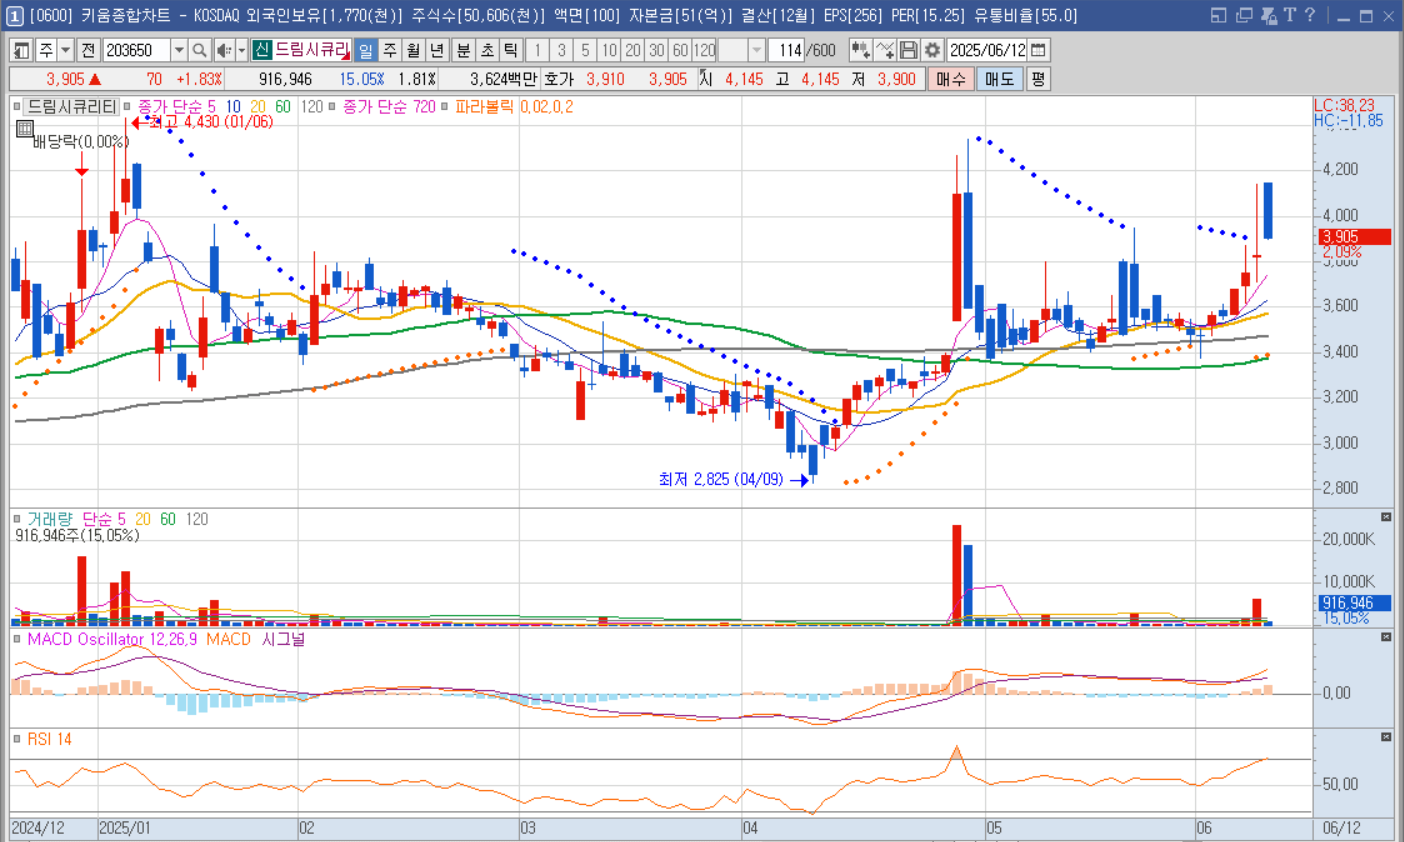This screenshot has height=842, width=1404.
Task: Click the duplicate window icon in title bar
Action: point(1243,15)
